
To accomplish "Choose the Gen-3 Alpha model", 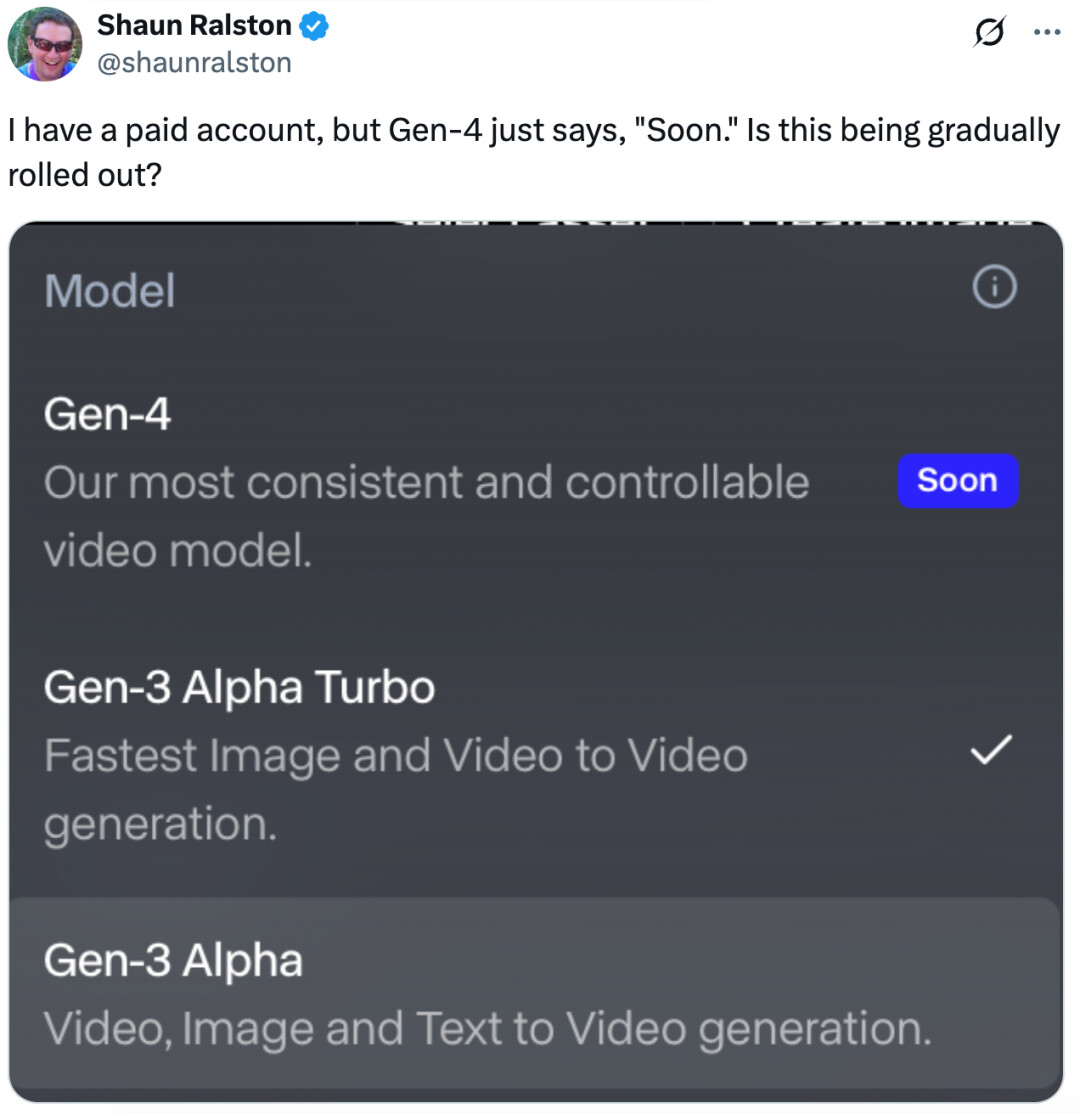I will 173,960.
